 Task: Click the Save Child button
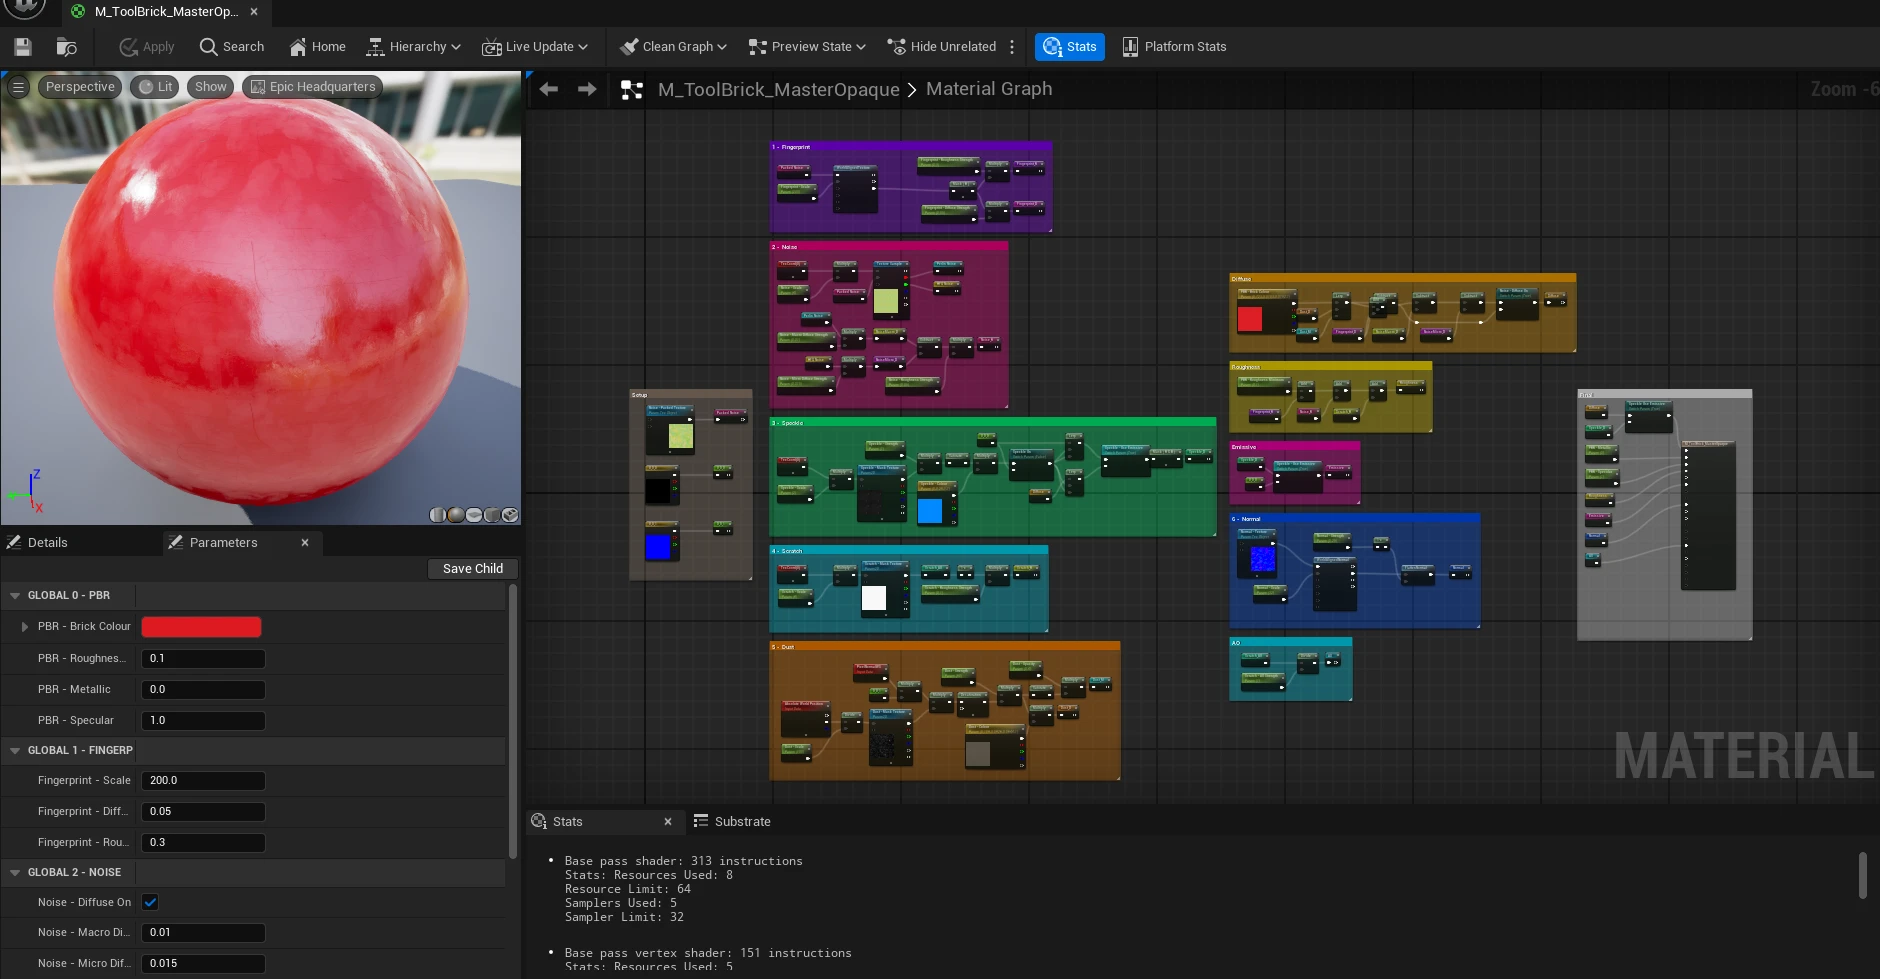pos(473,568)
